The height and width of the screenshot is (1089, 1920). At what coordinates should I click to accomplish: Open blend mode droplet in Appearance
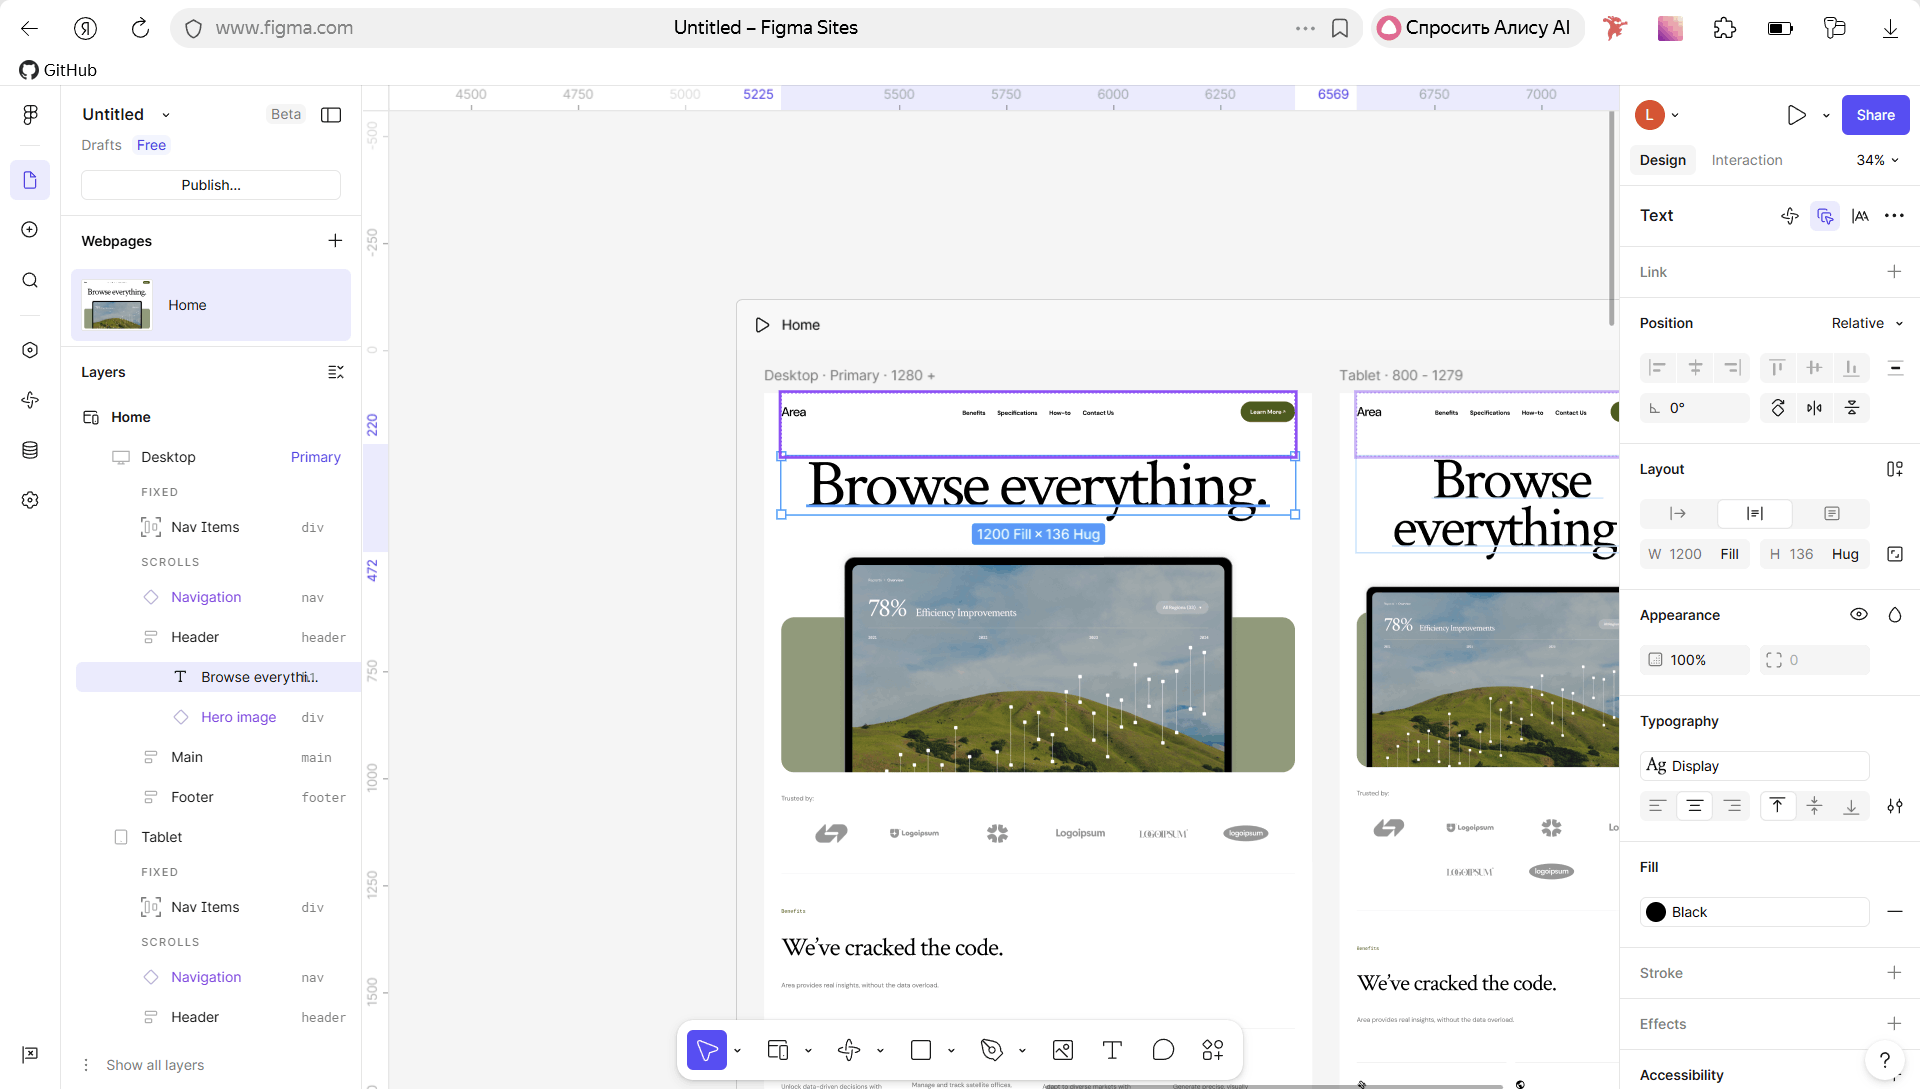click(1895, 615)
